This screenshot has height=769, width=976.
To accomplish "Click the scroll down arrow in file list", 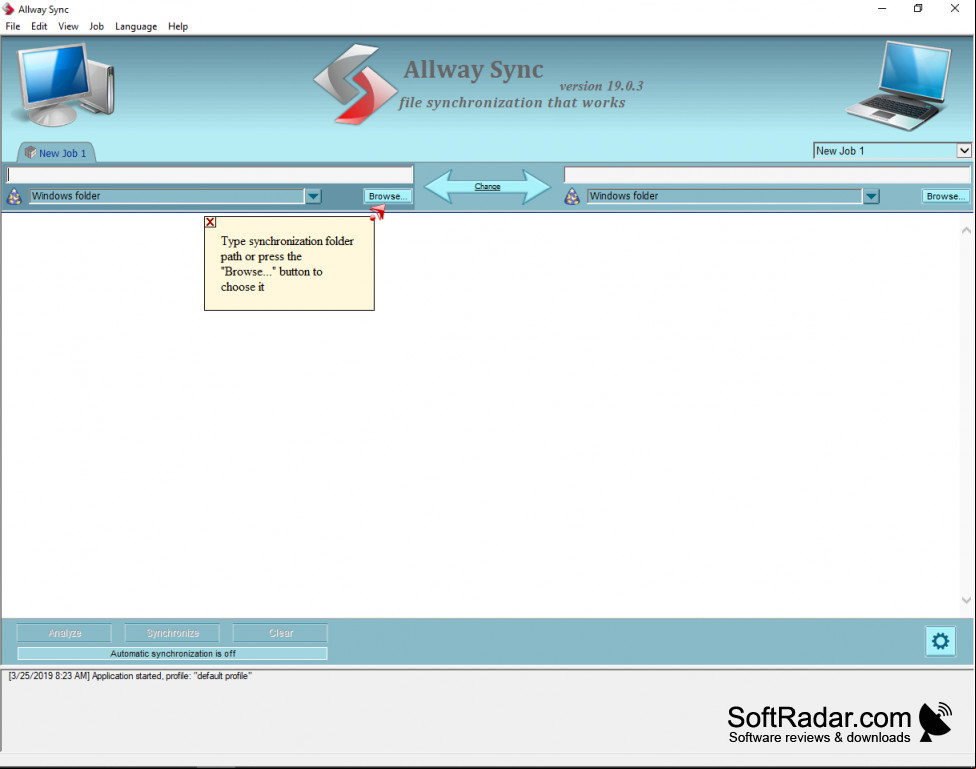I will [x=966, y=600].
